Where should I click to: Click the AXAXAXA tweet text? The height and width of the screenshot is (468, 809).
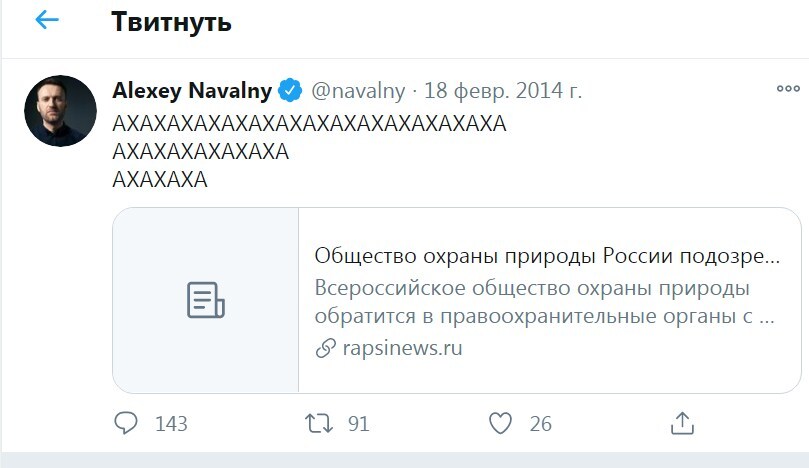[x=160, y=181]
